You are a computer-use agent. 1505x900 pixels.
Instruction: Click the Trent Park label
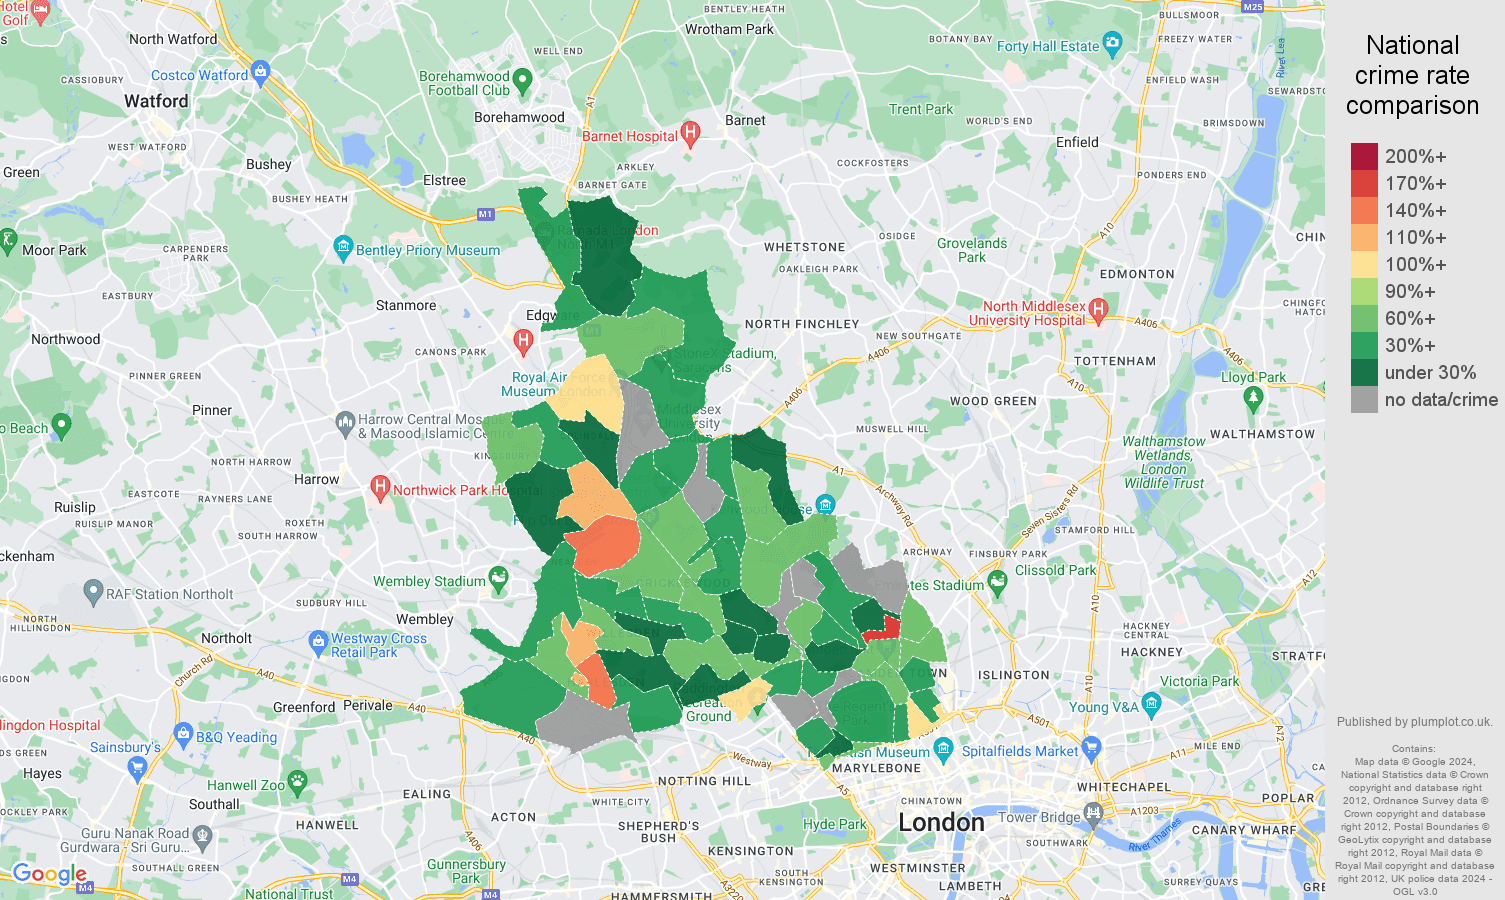(x=921, y=109)
